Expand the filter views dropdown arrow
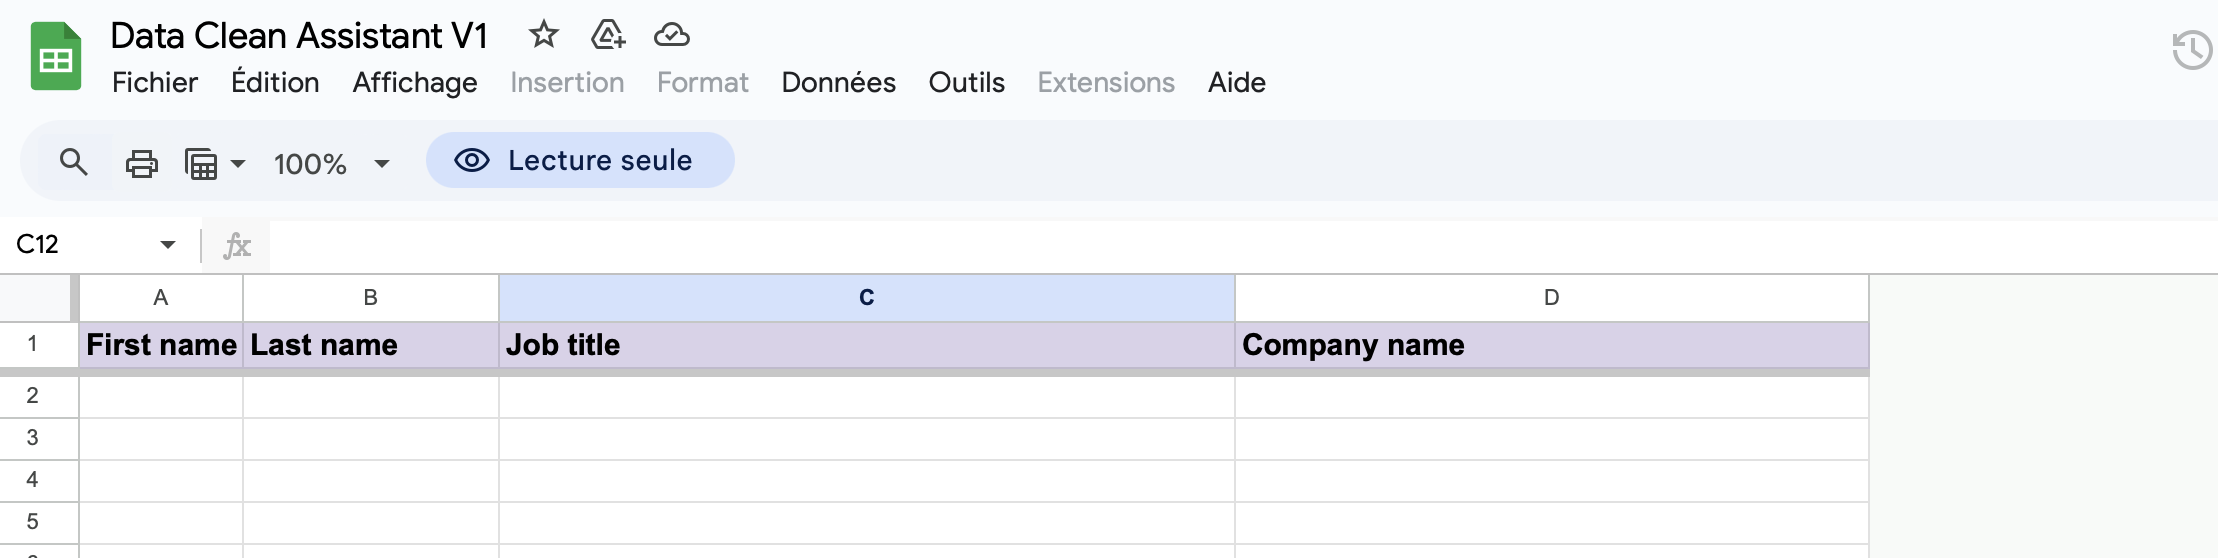 [238, 164]
